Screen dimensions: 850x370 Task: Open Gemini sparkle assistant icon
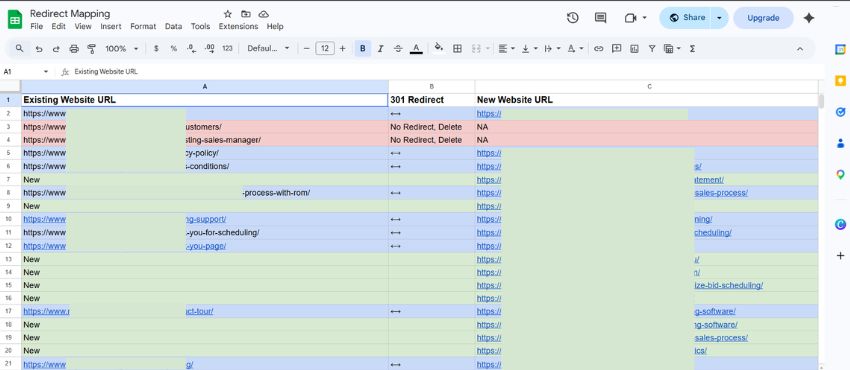pos(809,18)
